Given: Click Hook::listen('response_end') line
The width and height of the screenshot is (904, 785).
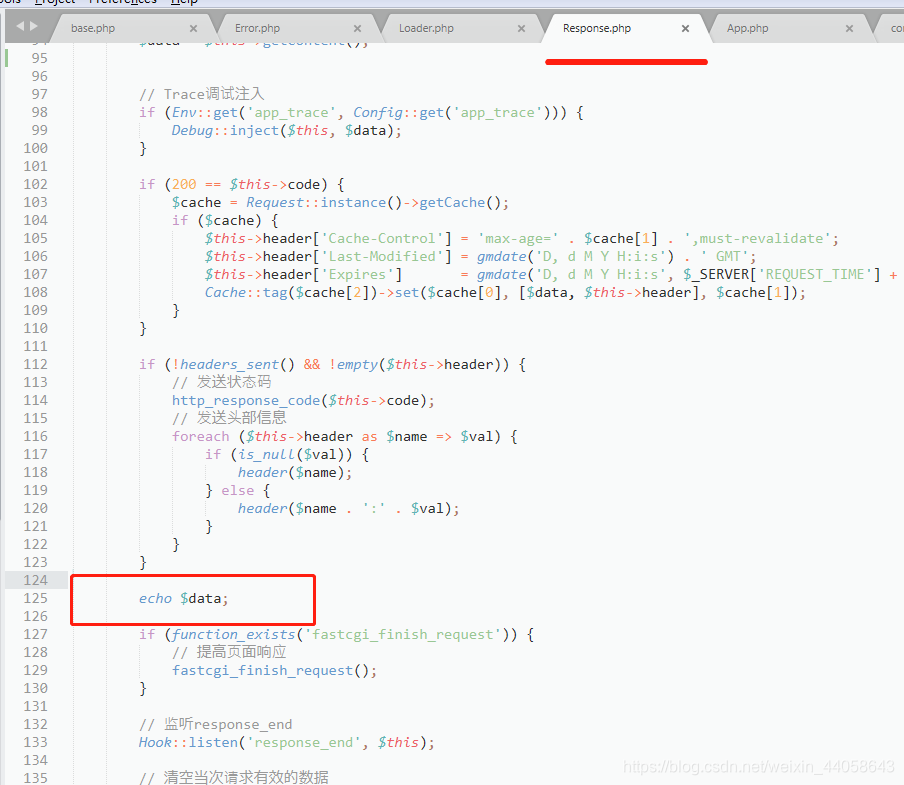Looking at the screenshot, I should [287, 743].
